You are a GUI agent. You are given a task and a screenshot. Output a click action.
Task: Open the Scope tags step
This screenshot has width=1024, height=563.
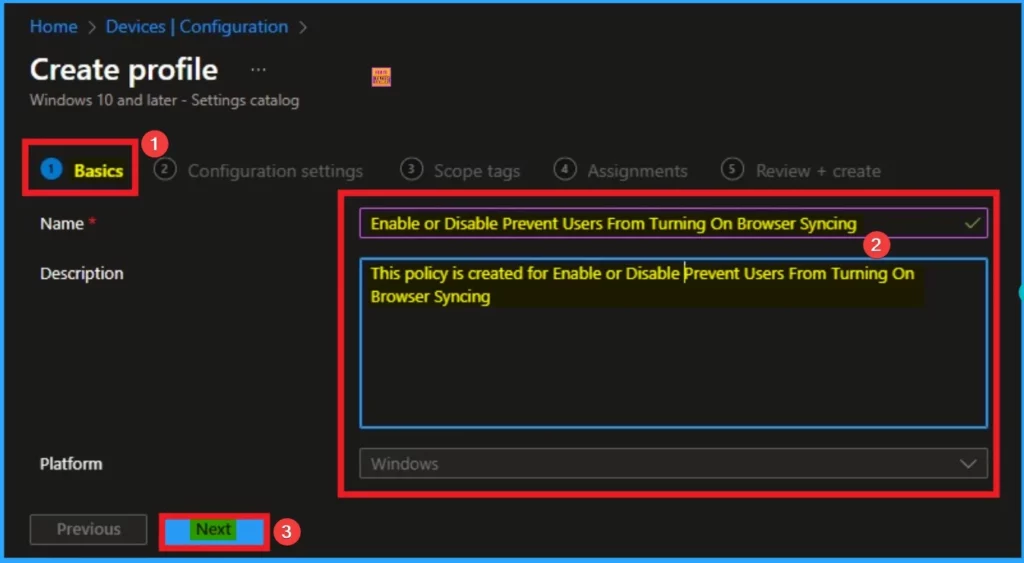click(x=460, y=170)
